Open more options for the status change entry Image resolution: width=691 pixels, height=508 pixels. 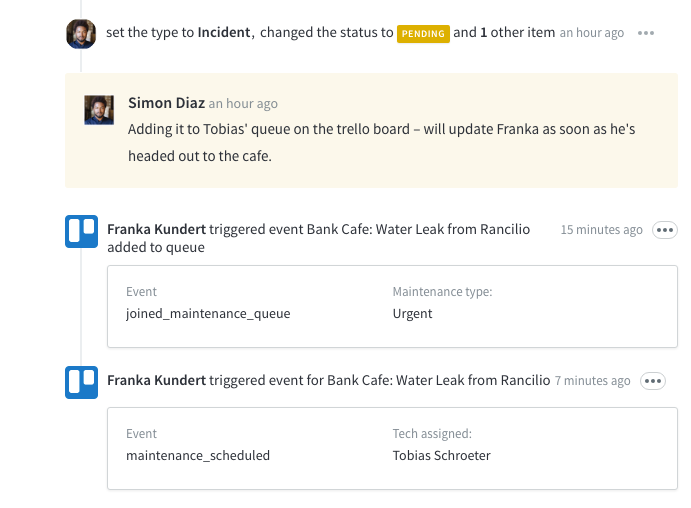coord(646,33)
